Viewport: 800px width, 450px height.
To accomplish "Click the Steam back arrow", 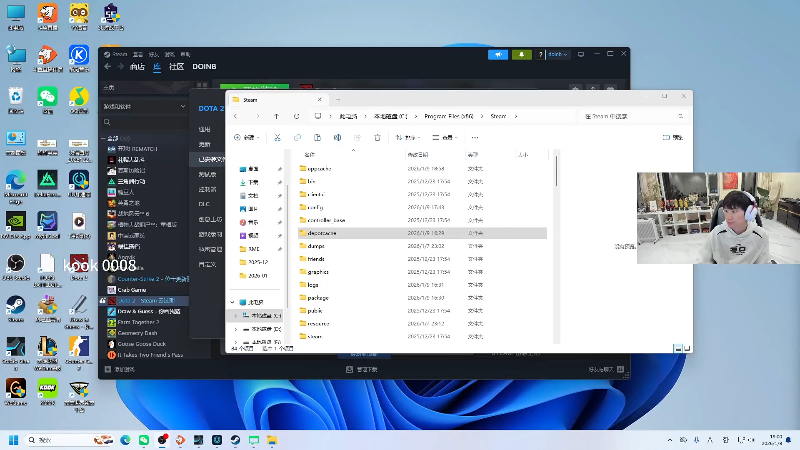I will pyautogui.click(x=108, y=66).
